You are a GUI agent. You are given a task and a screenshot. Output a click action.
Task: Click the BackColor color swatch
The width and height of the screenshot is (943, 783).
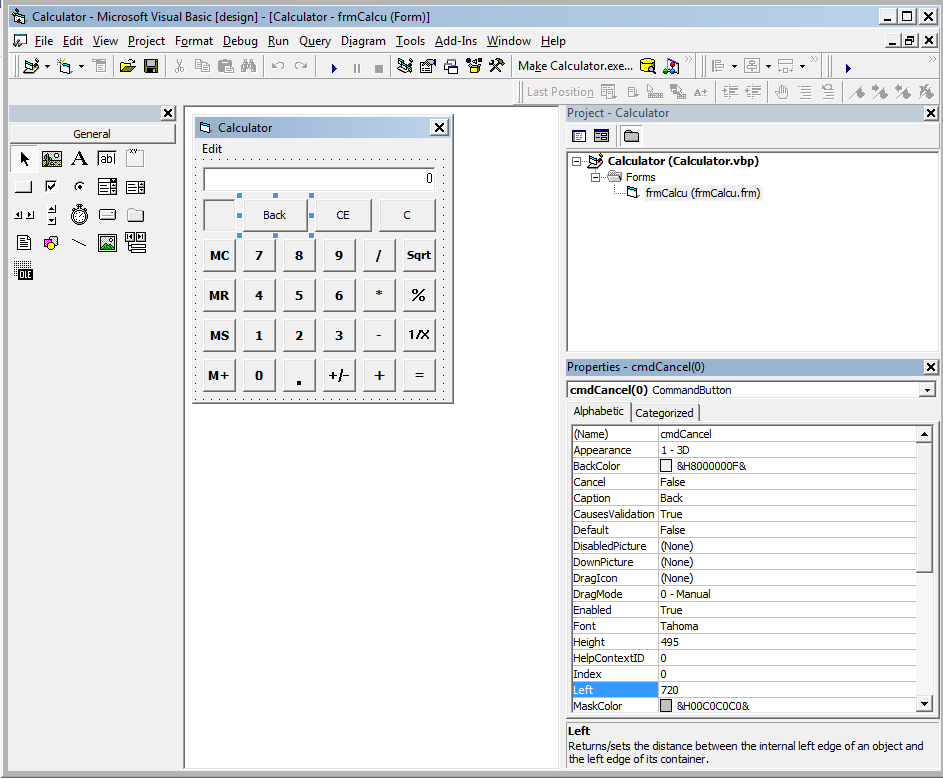pos(666,466)
